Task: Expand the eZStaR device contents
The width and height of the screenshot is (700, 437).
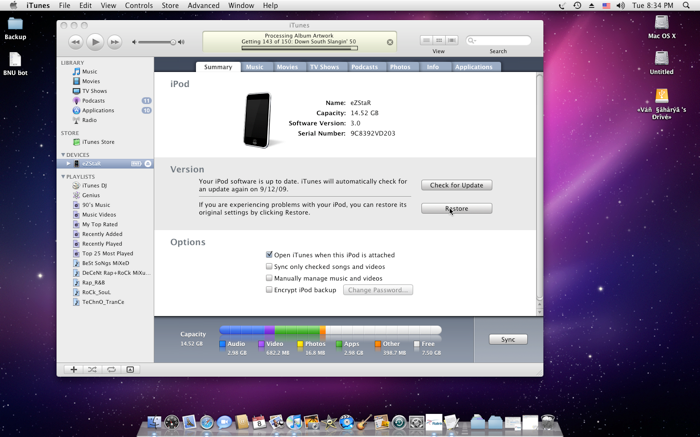Action: (x=68, y=164)
